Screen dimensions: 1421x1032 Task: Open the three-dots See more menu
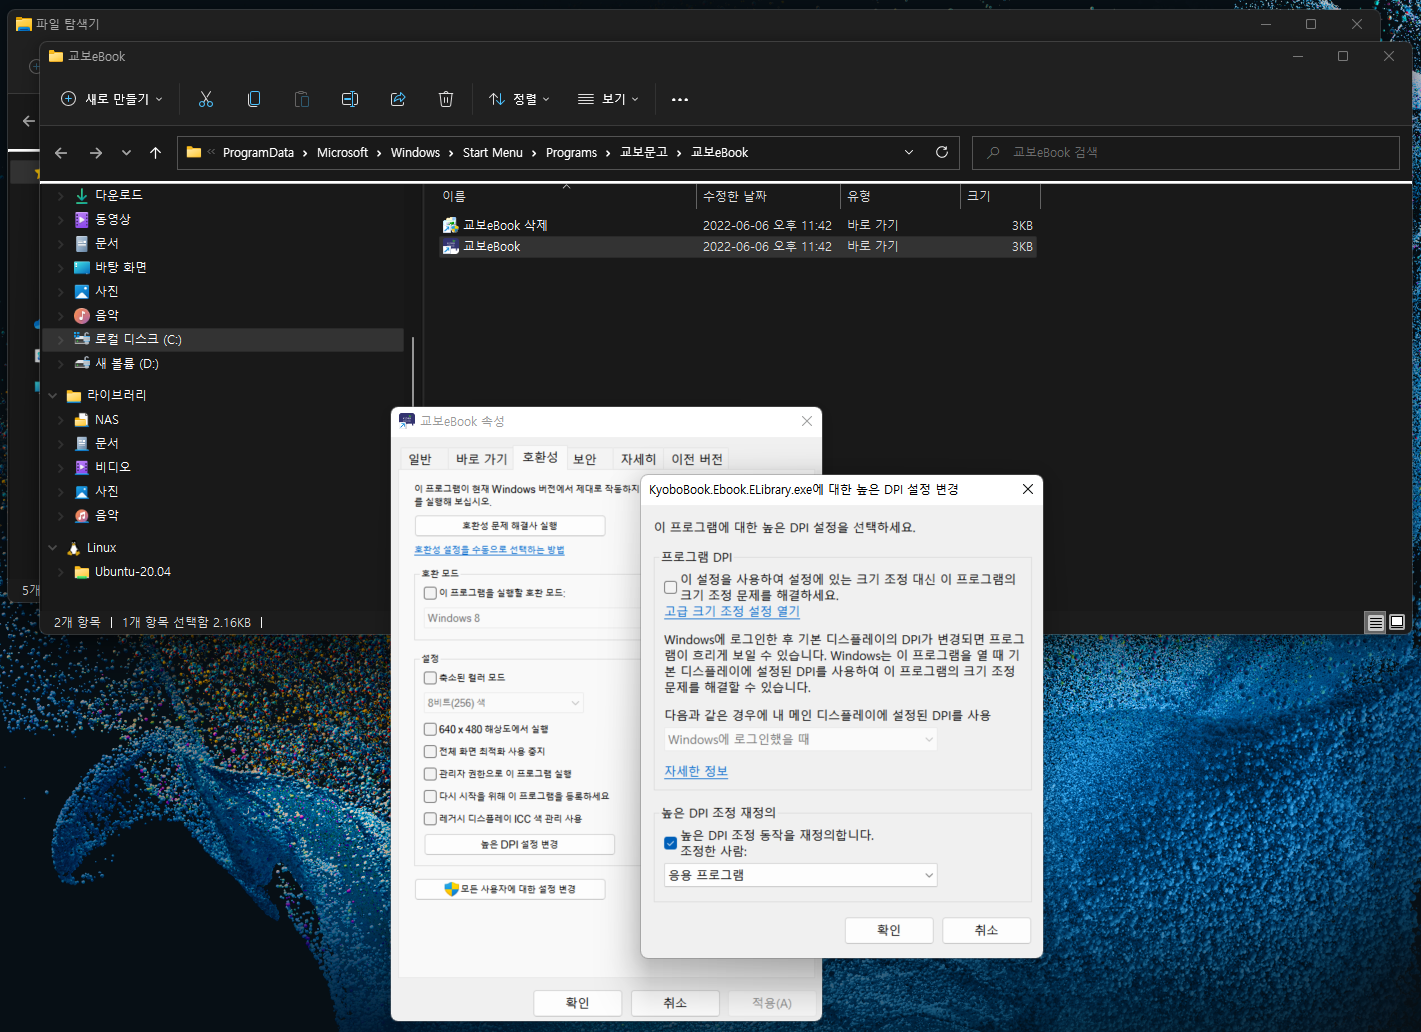pos(680,99)
